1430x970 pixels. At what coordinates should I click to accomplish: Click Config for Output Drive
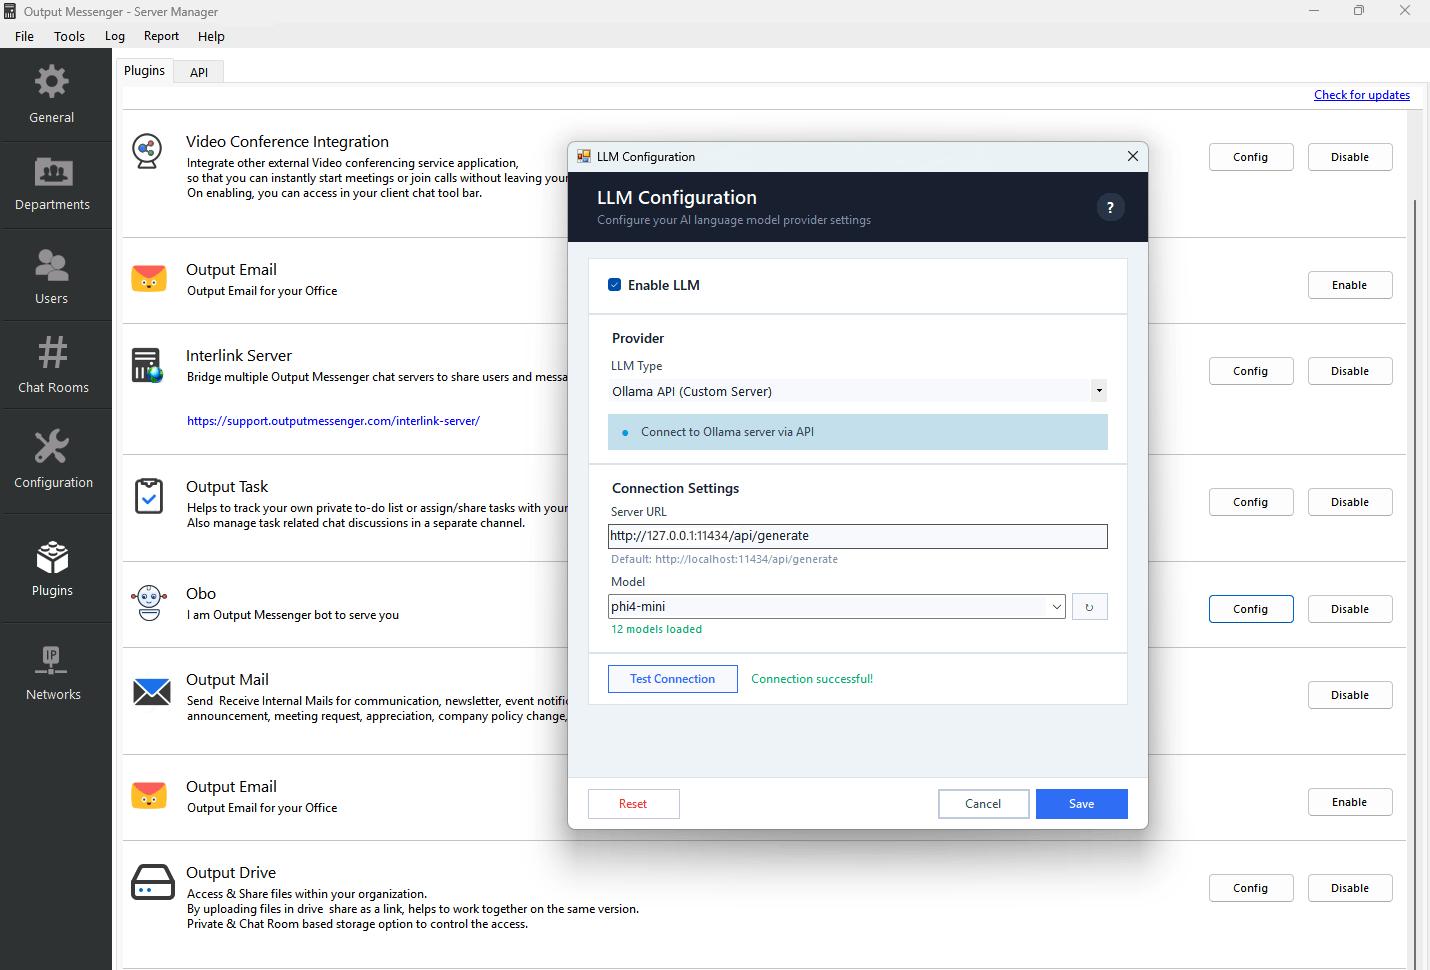[1250, 888]
